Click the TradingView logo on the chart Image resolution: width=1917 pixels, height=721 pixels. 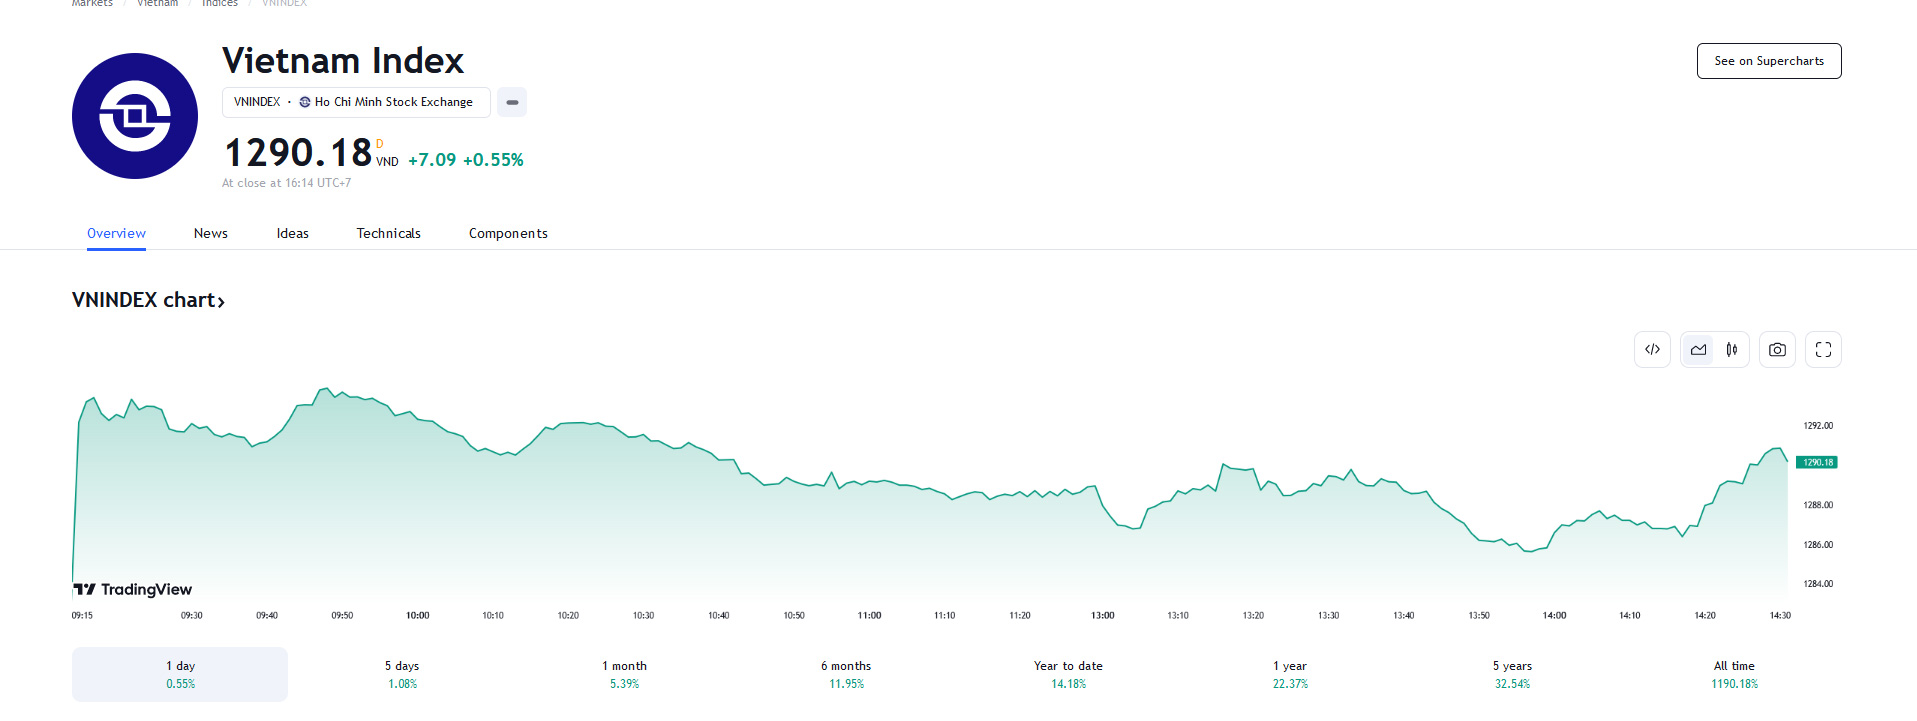point(133,589)
